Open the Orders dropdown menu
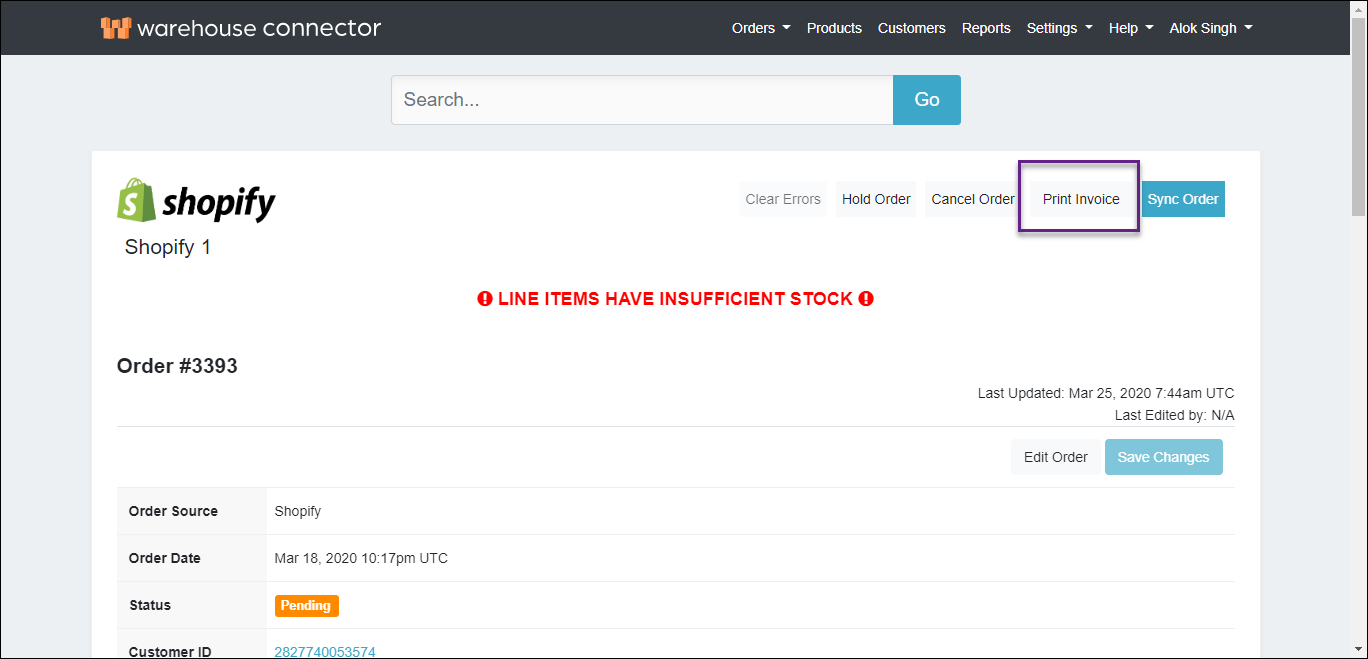This screenshot has height=659, width=1368. (x=760, y=28)
